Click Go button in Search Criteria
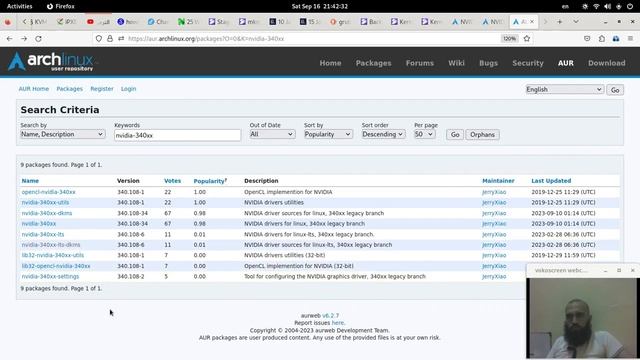 (x=455, y=135)
